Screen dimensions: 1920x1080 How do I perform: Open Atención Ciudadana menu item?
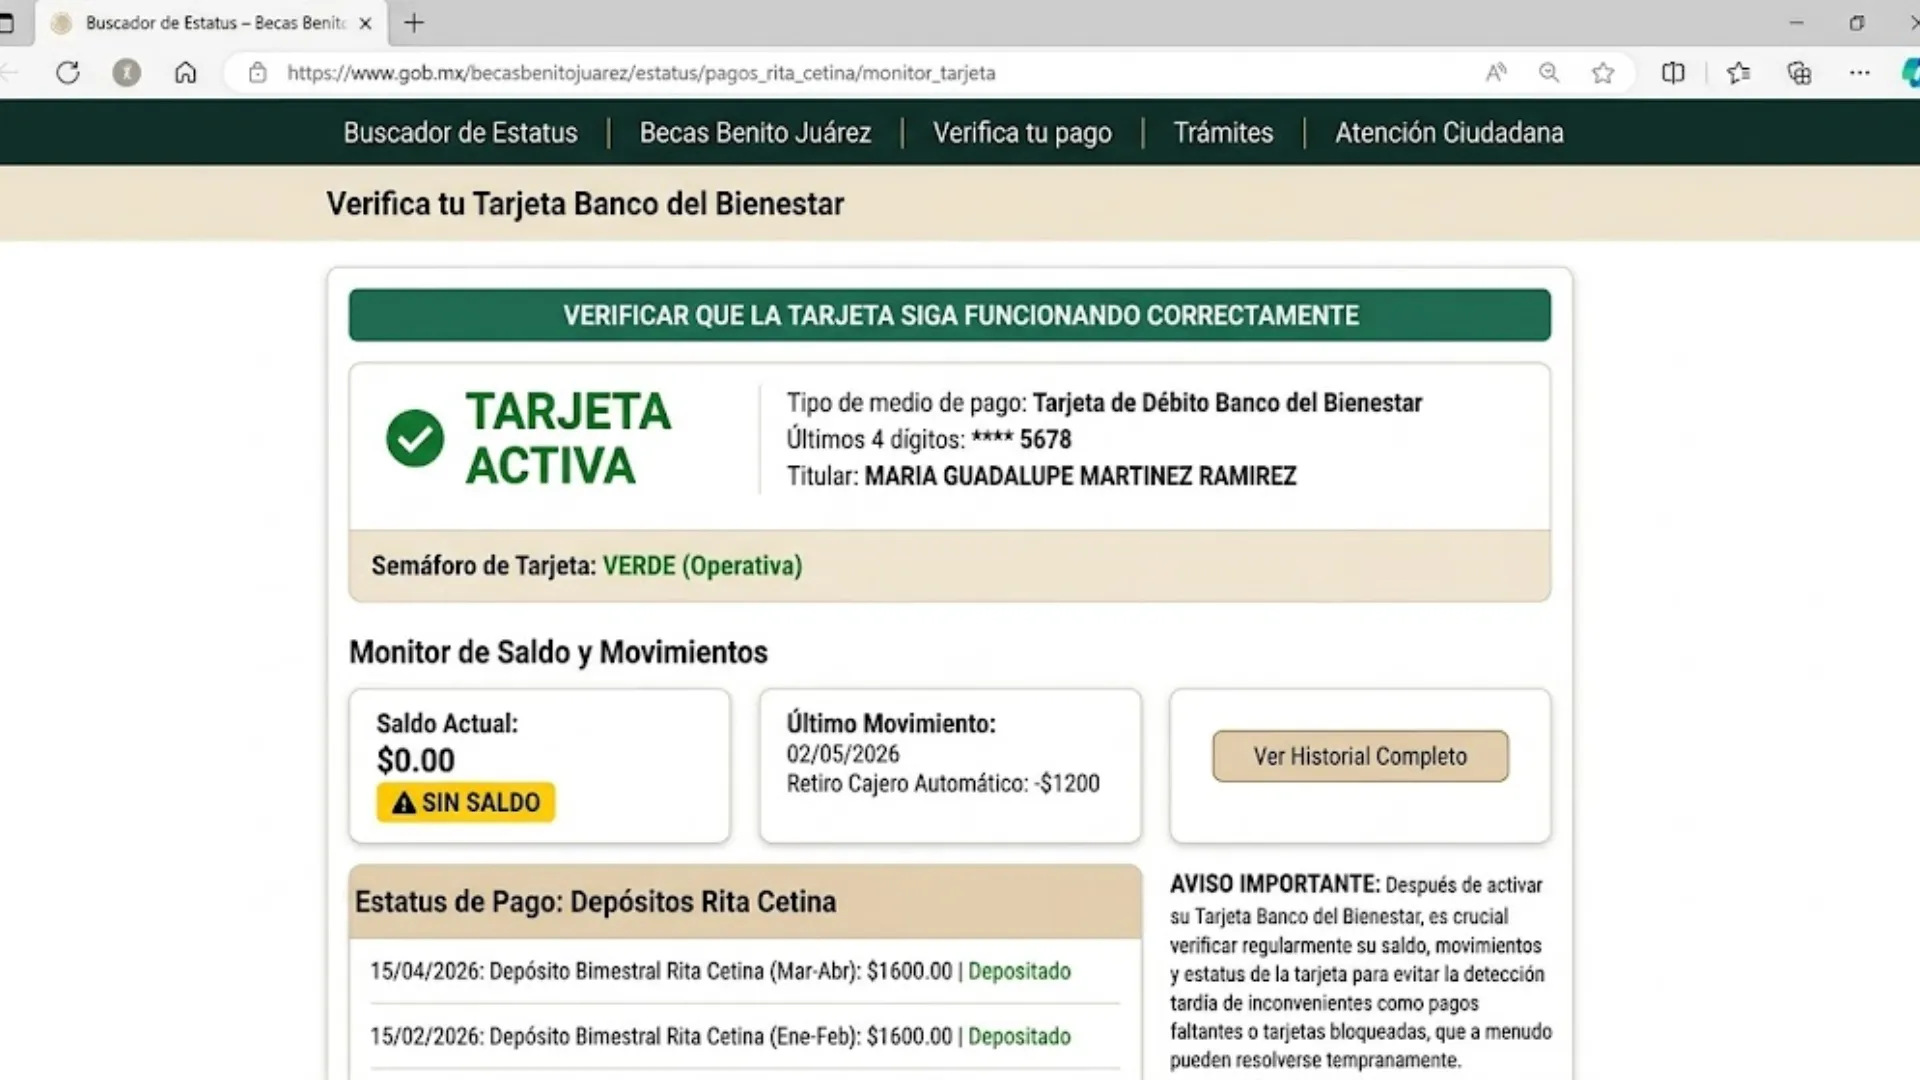tap(1449, 133)
